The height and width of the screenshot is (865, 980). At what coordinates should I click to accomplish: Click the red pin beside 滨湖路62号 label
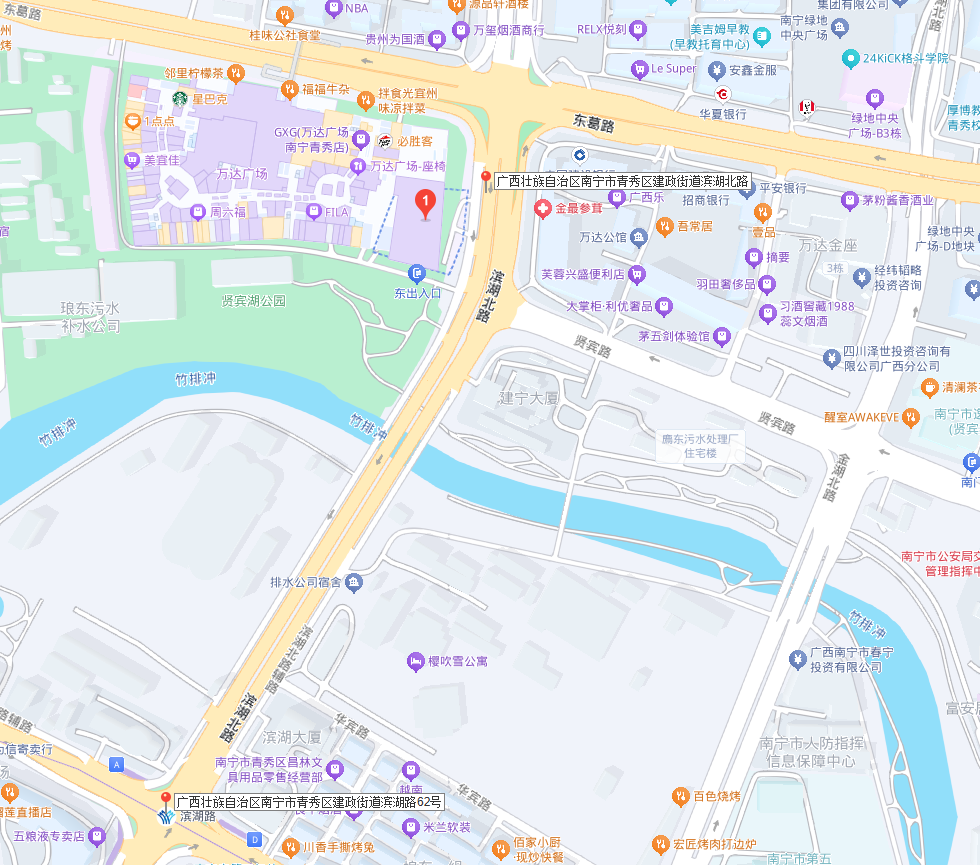click(166, 801)
